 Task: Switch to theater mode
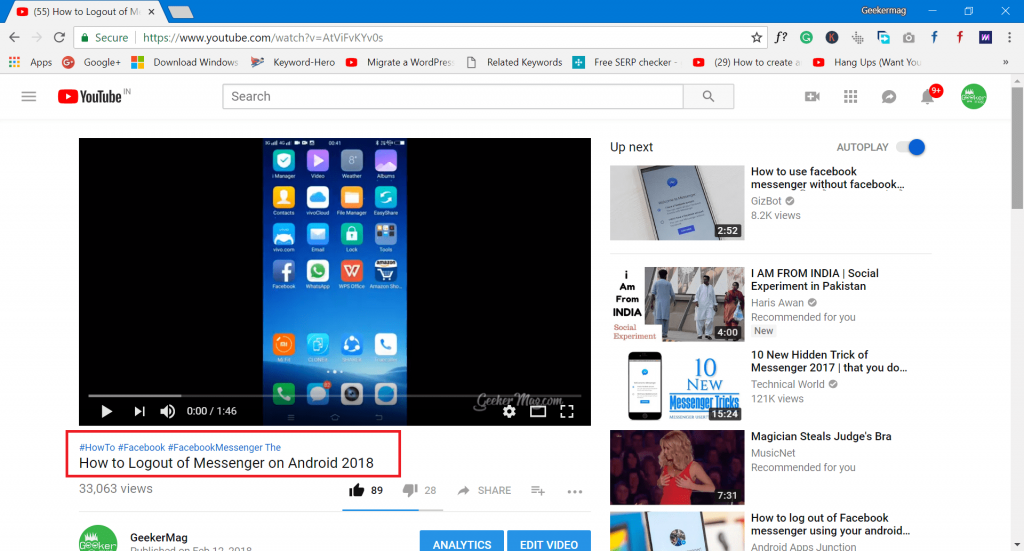pos(537,411)
